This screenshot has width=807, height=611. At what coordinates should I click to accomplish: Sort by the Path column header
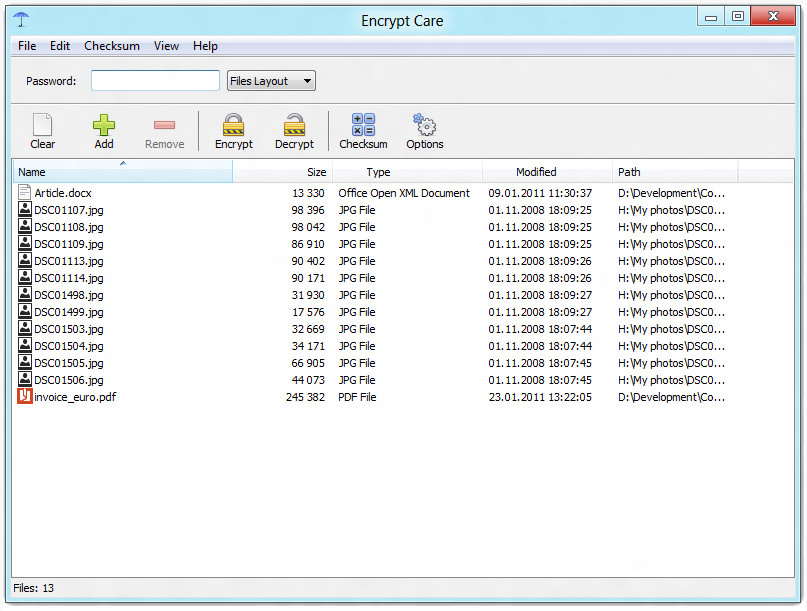(x=675, y=172)
